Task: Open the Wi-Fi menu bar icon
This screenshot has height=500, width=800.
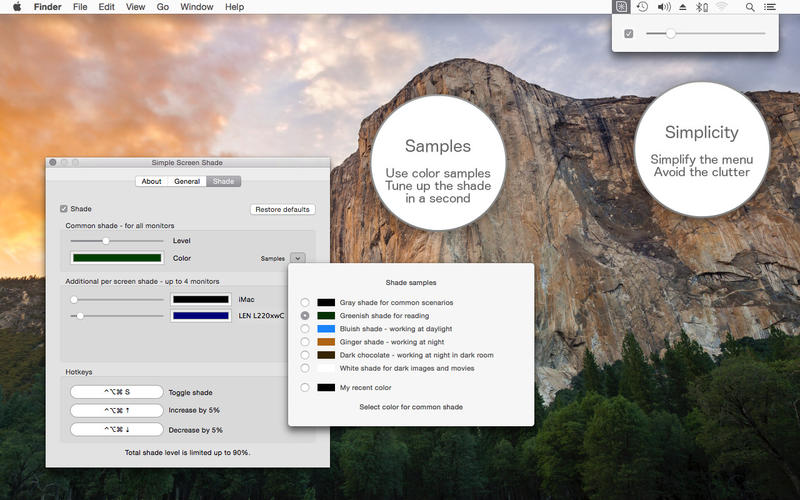Action: point(721,7)
